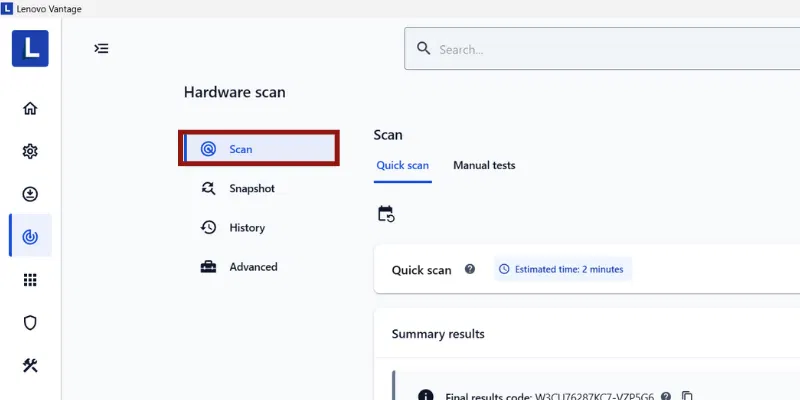This screenshot has height=400, width=800.
Task: Open the system update download icon
Action: (30, 194)
